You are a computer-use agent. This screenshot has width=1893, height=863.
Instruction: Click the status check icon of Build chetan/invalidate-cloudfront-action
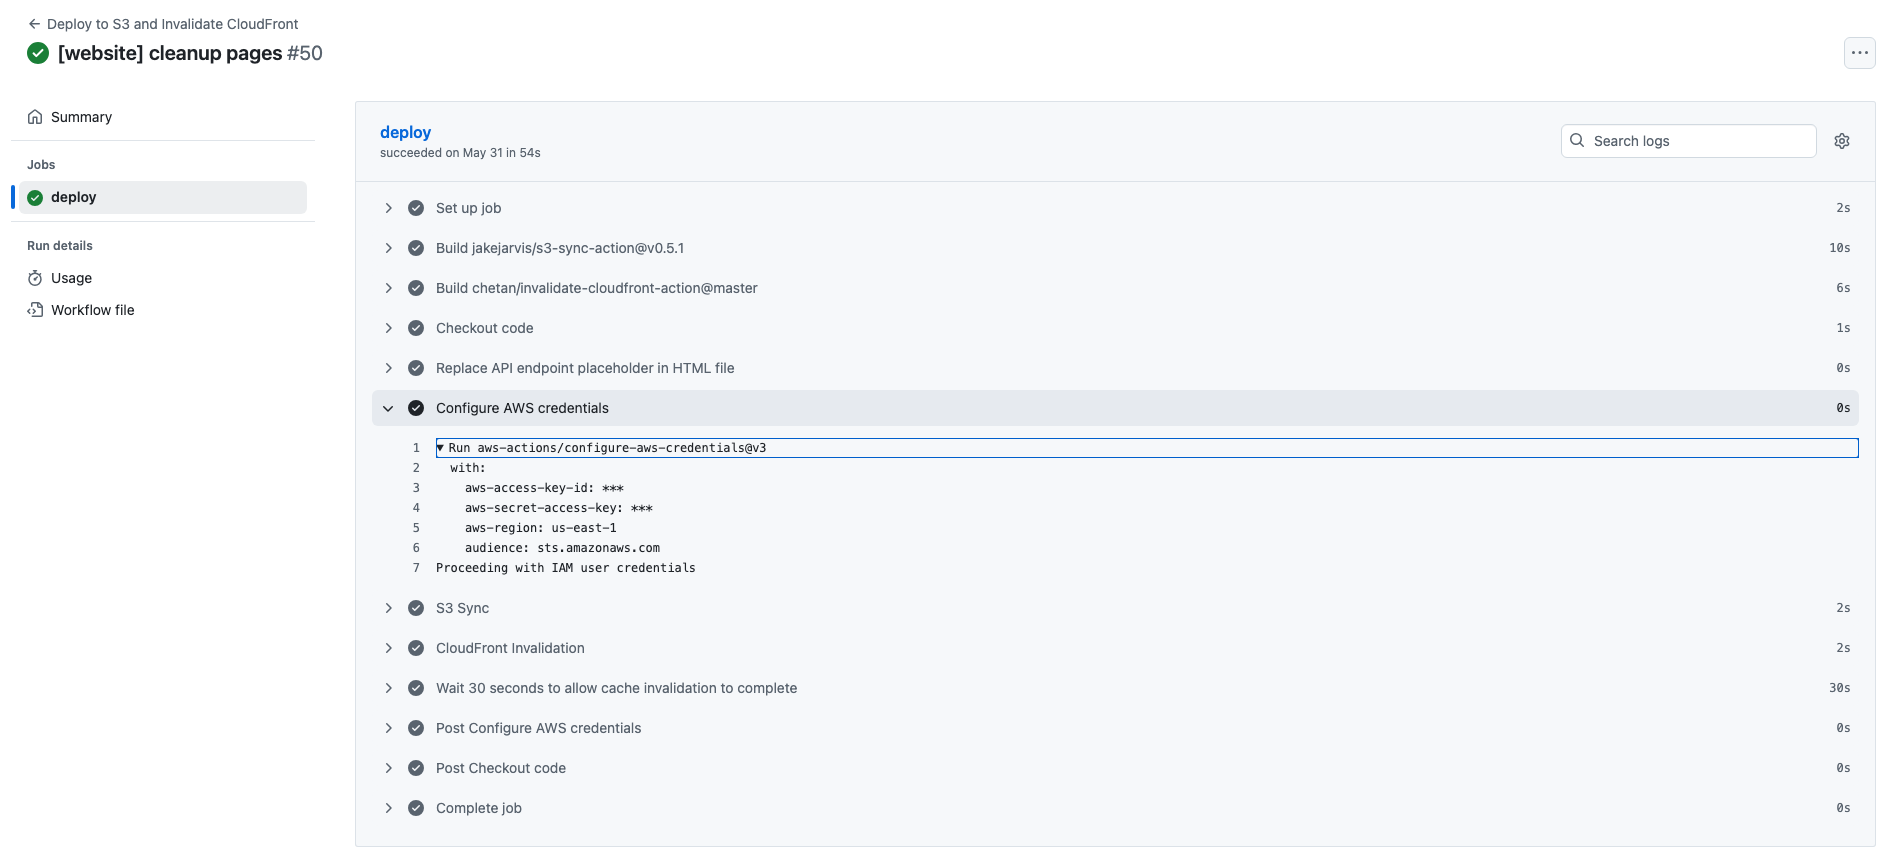point(416,288)
